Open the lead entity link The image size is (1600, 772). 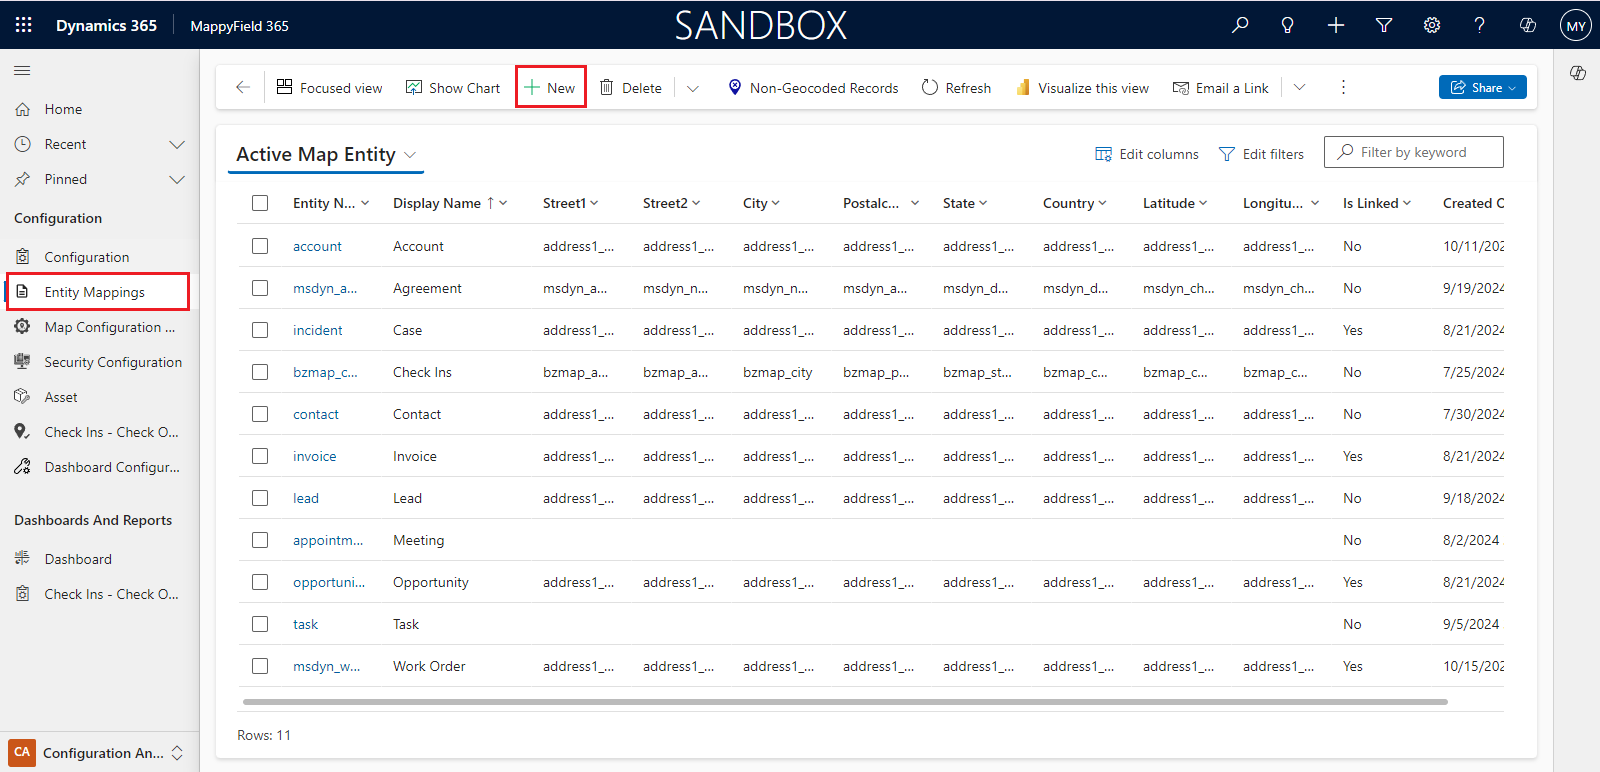306,498
